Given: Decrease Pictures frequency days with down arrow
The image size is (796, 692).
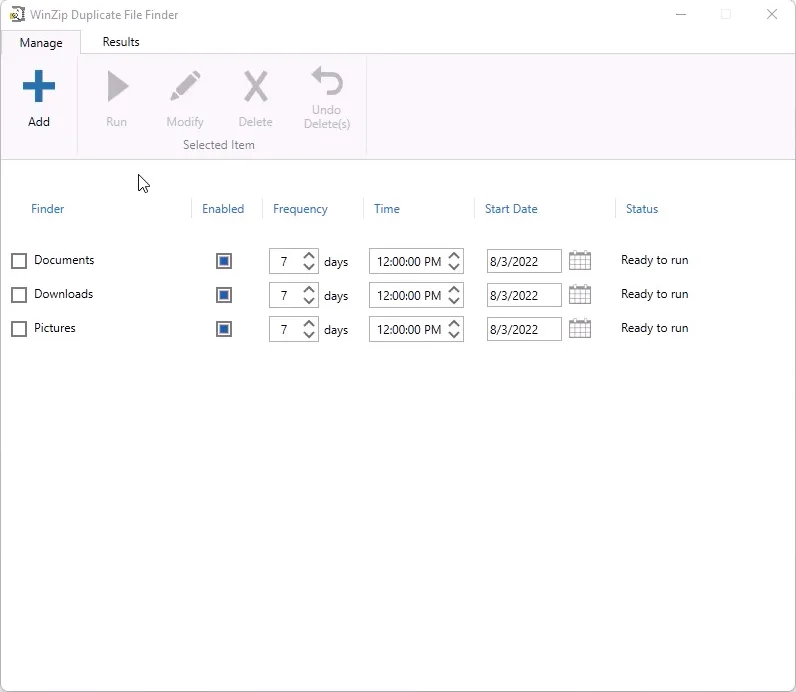Looking at the screenshot, I should [x=309, y=335].
